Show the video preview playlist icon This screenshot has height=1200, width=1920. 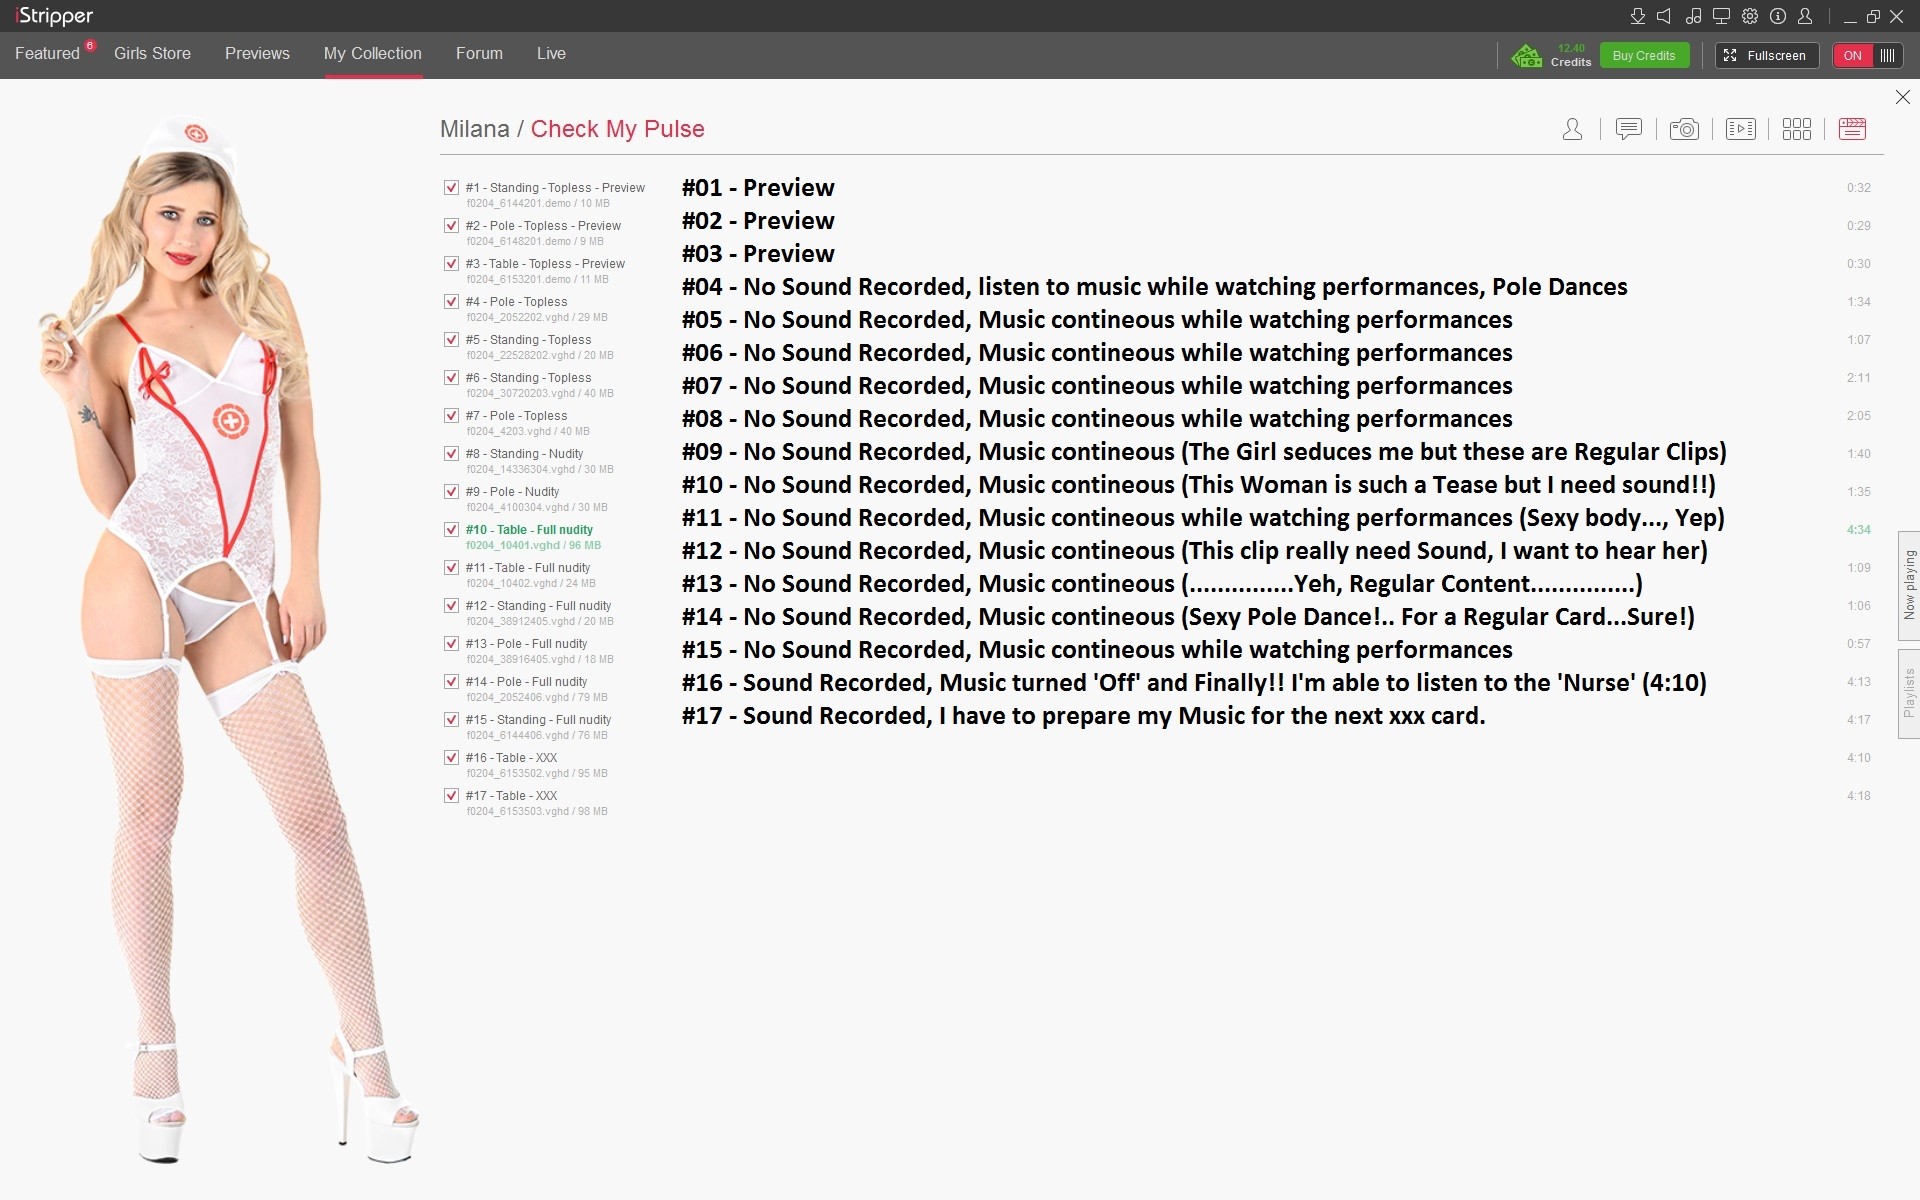pos(1740,129)
